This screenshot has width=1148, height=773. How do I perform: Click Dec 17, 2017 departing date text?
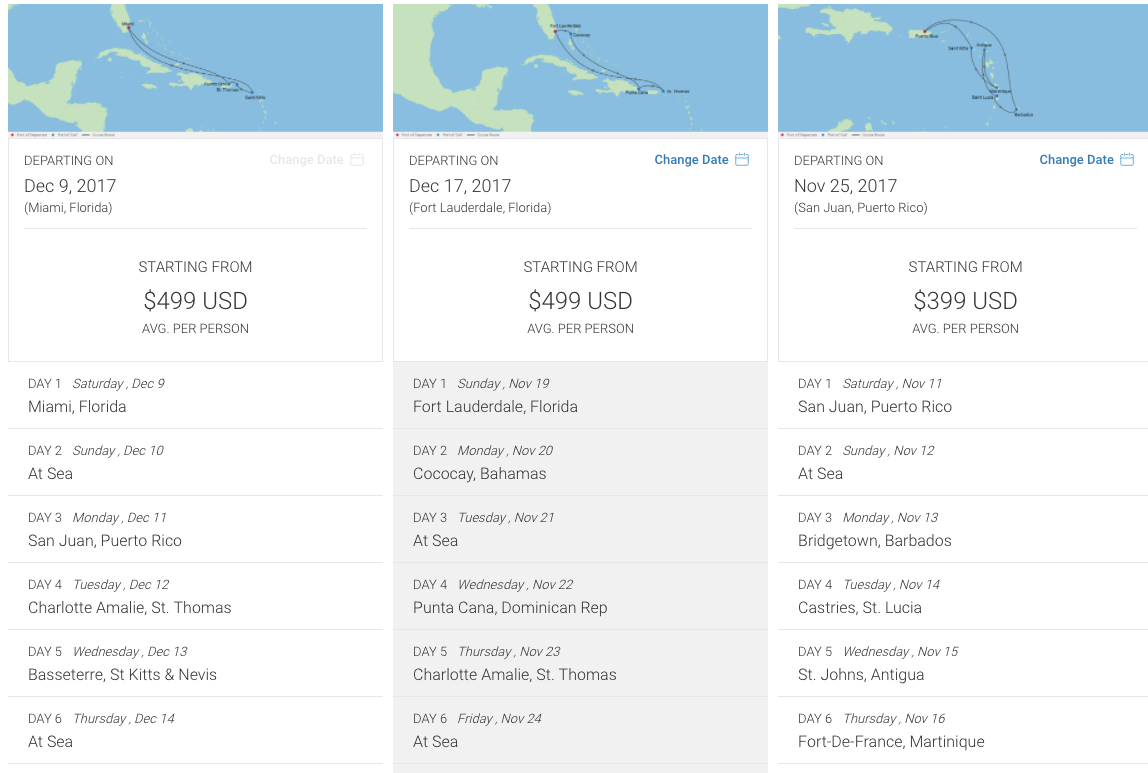(x=460, y=186)
